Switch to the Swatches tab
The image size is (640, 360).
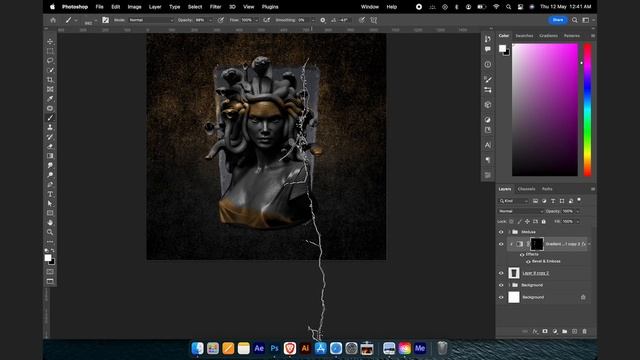coord(524,36)
